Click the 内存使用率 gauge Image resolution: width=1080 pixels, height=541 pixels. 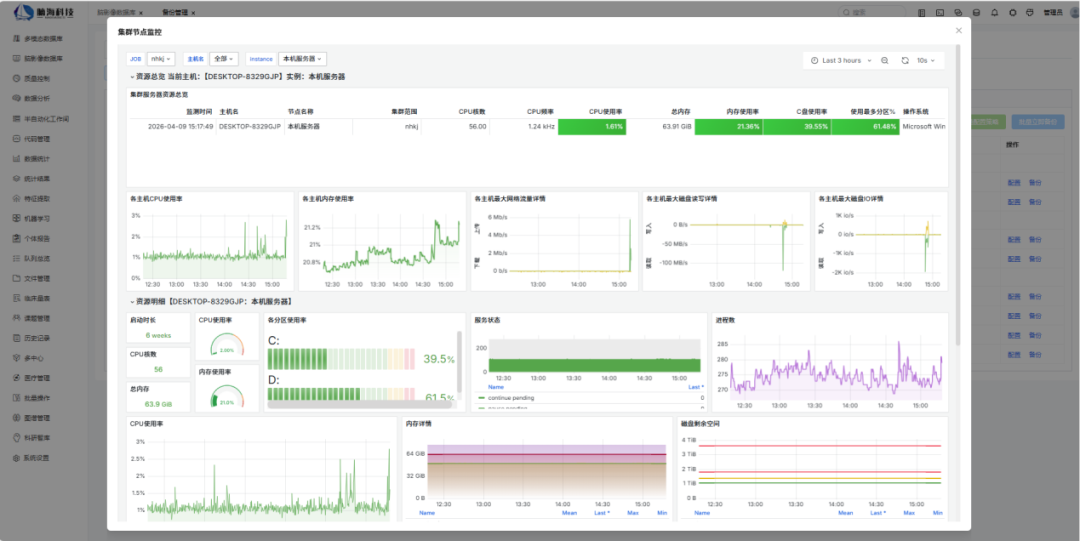click(227, 396)
